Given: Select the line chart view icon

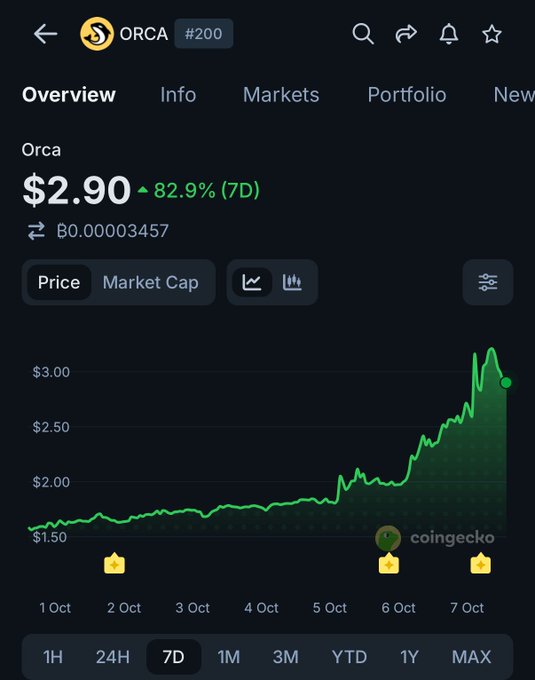Looking at the screenshot, I should (252, 282).
